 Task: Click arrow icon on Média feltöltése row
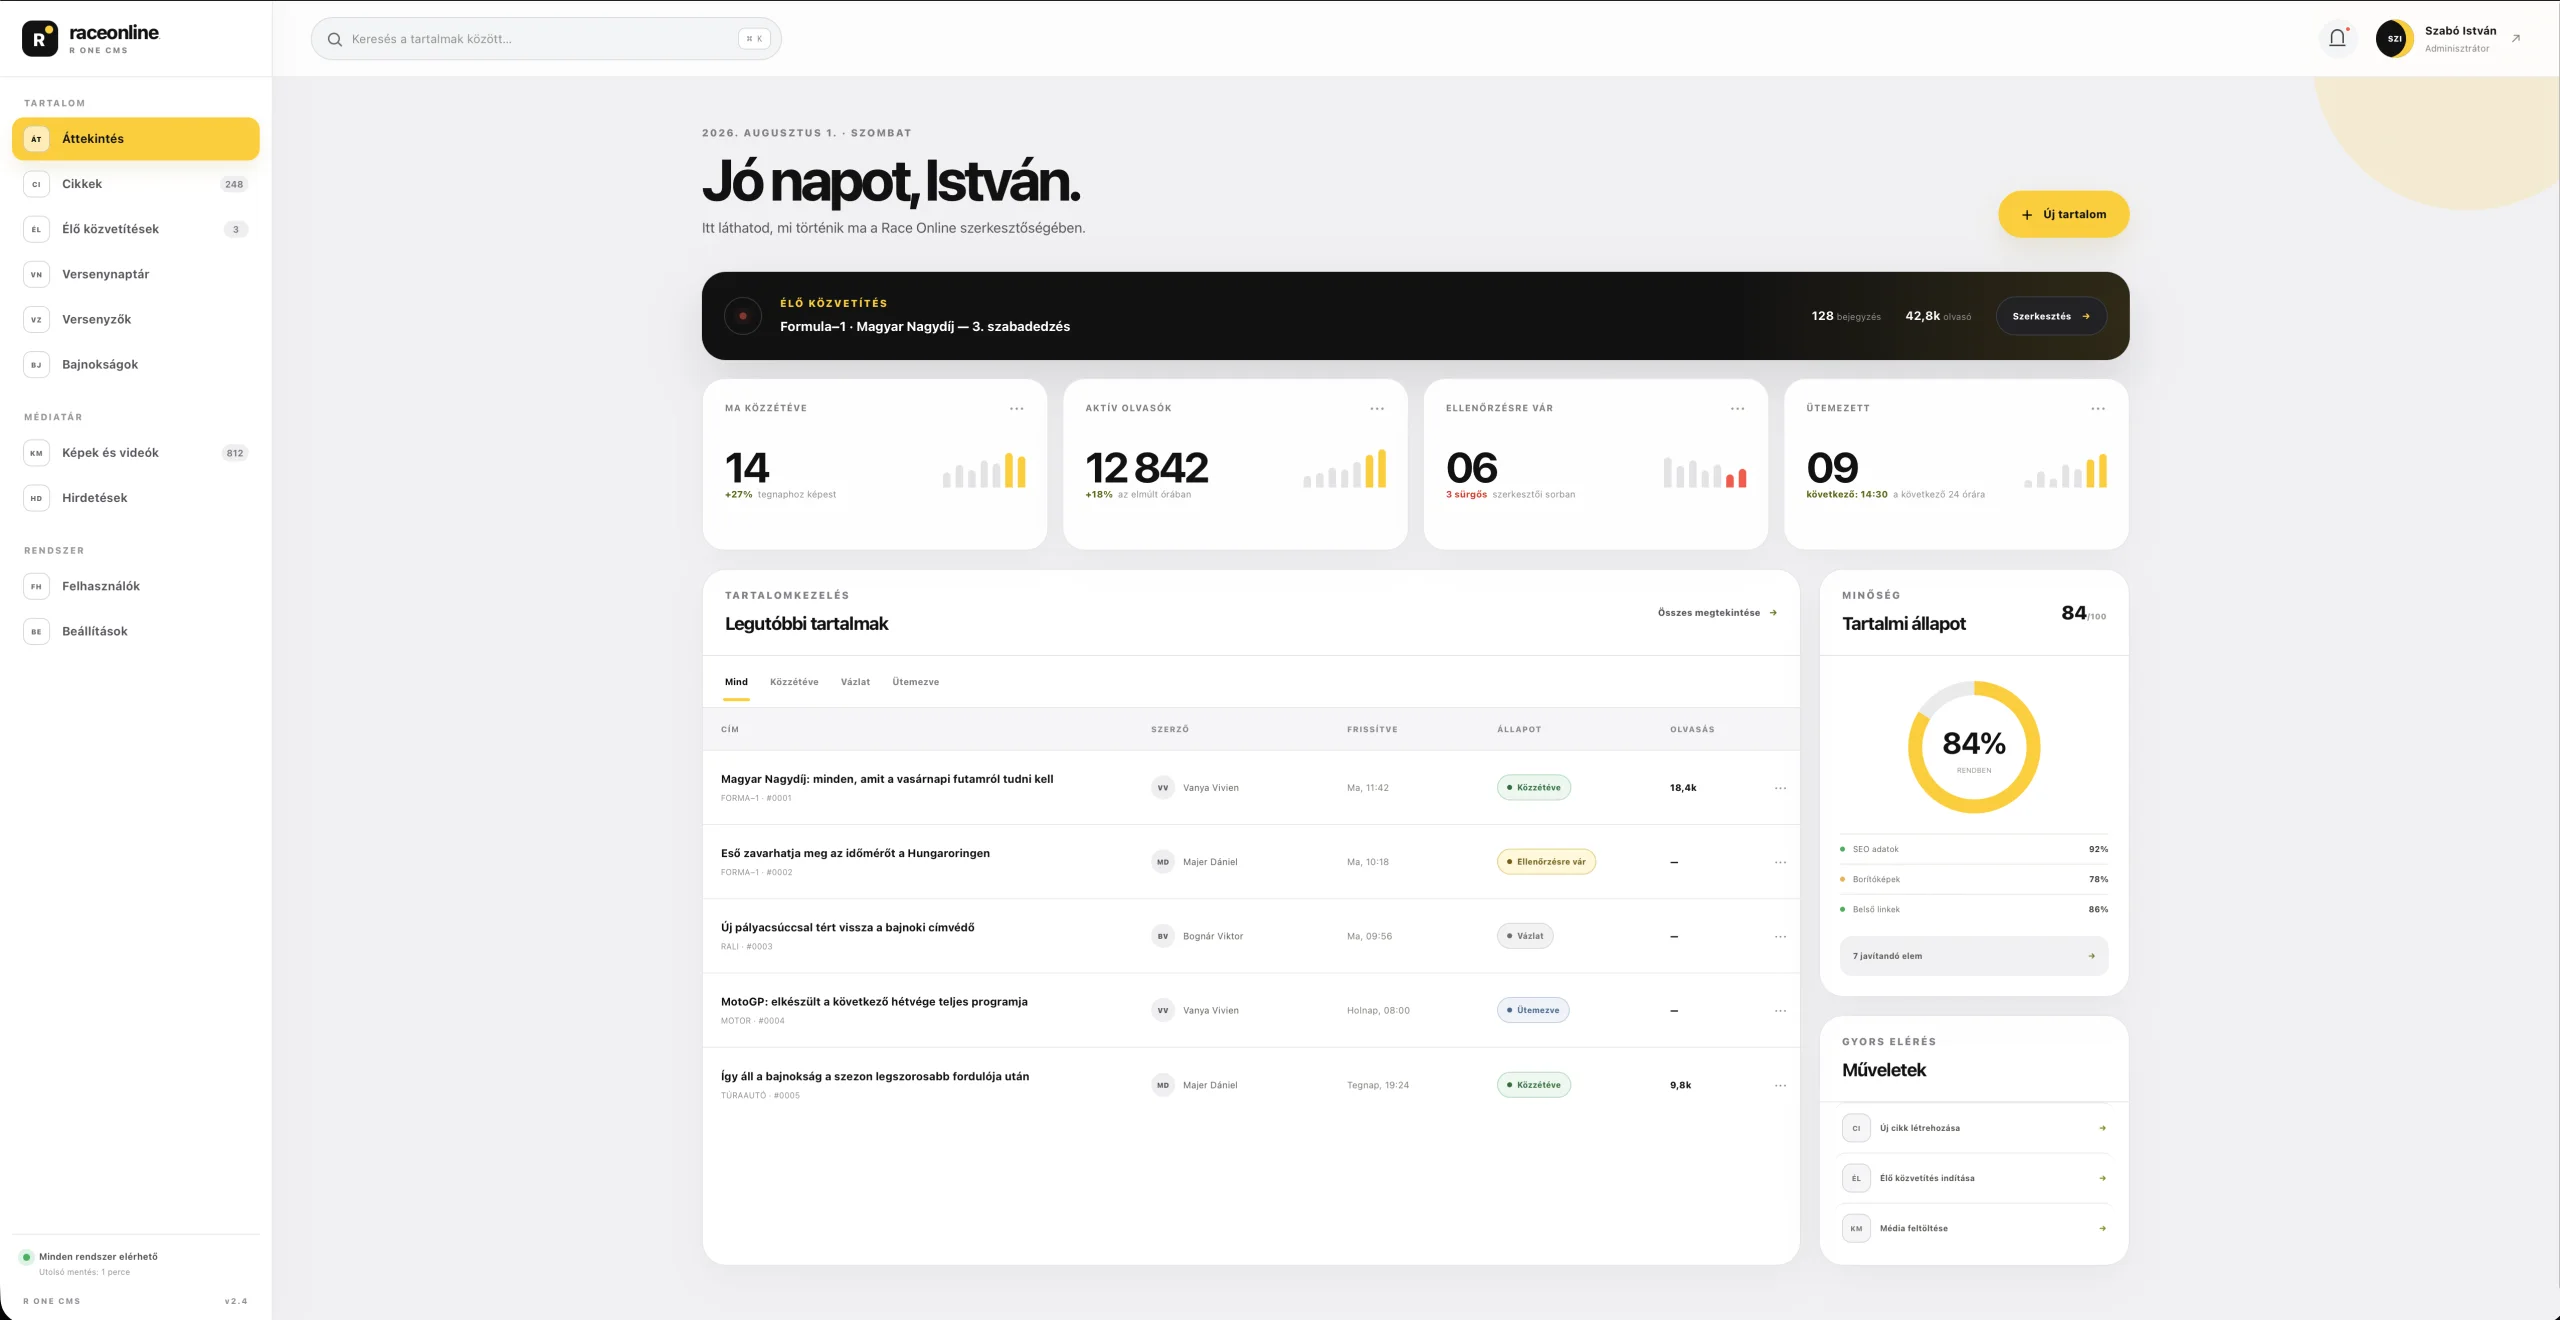pyautogui.click(x=2102, y=1228)
